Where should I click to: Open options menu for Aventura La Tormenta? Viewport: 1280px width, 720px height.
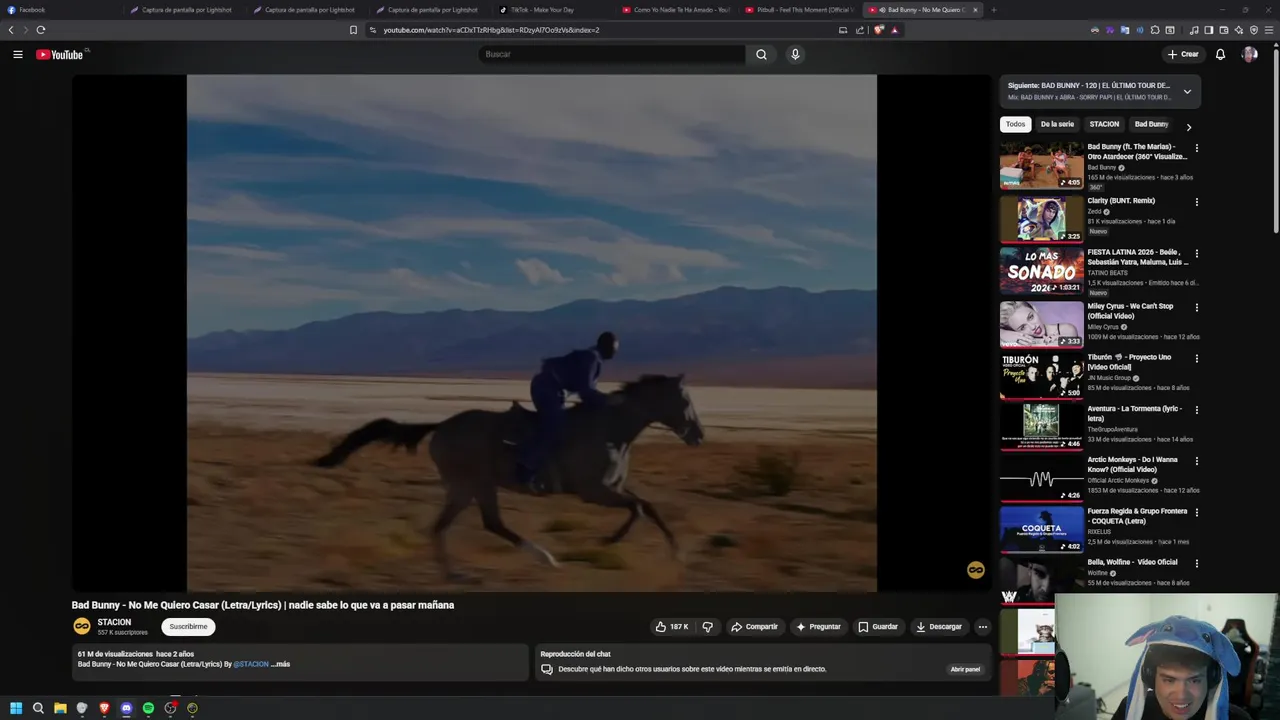coord(1196,410)
